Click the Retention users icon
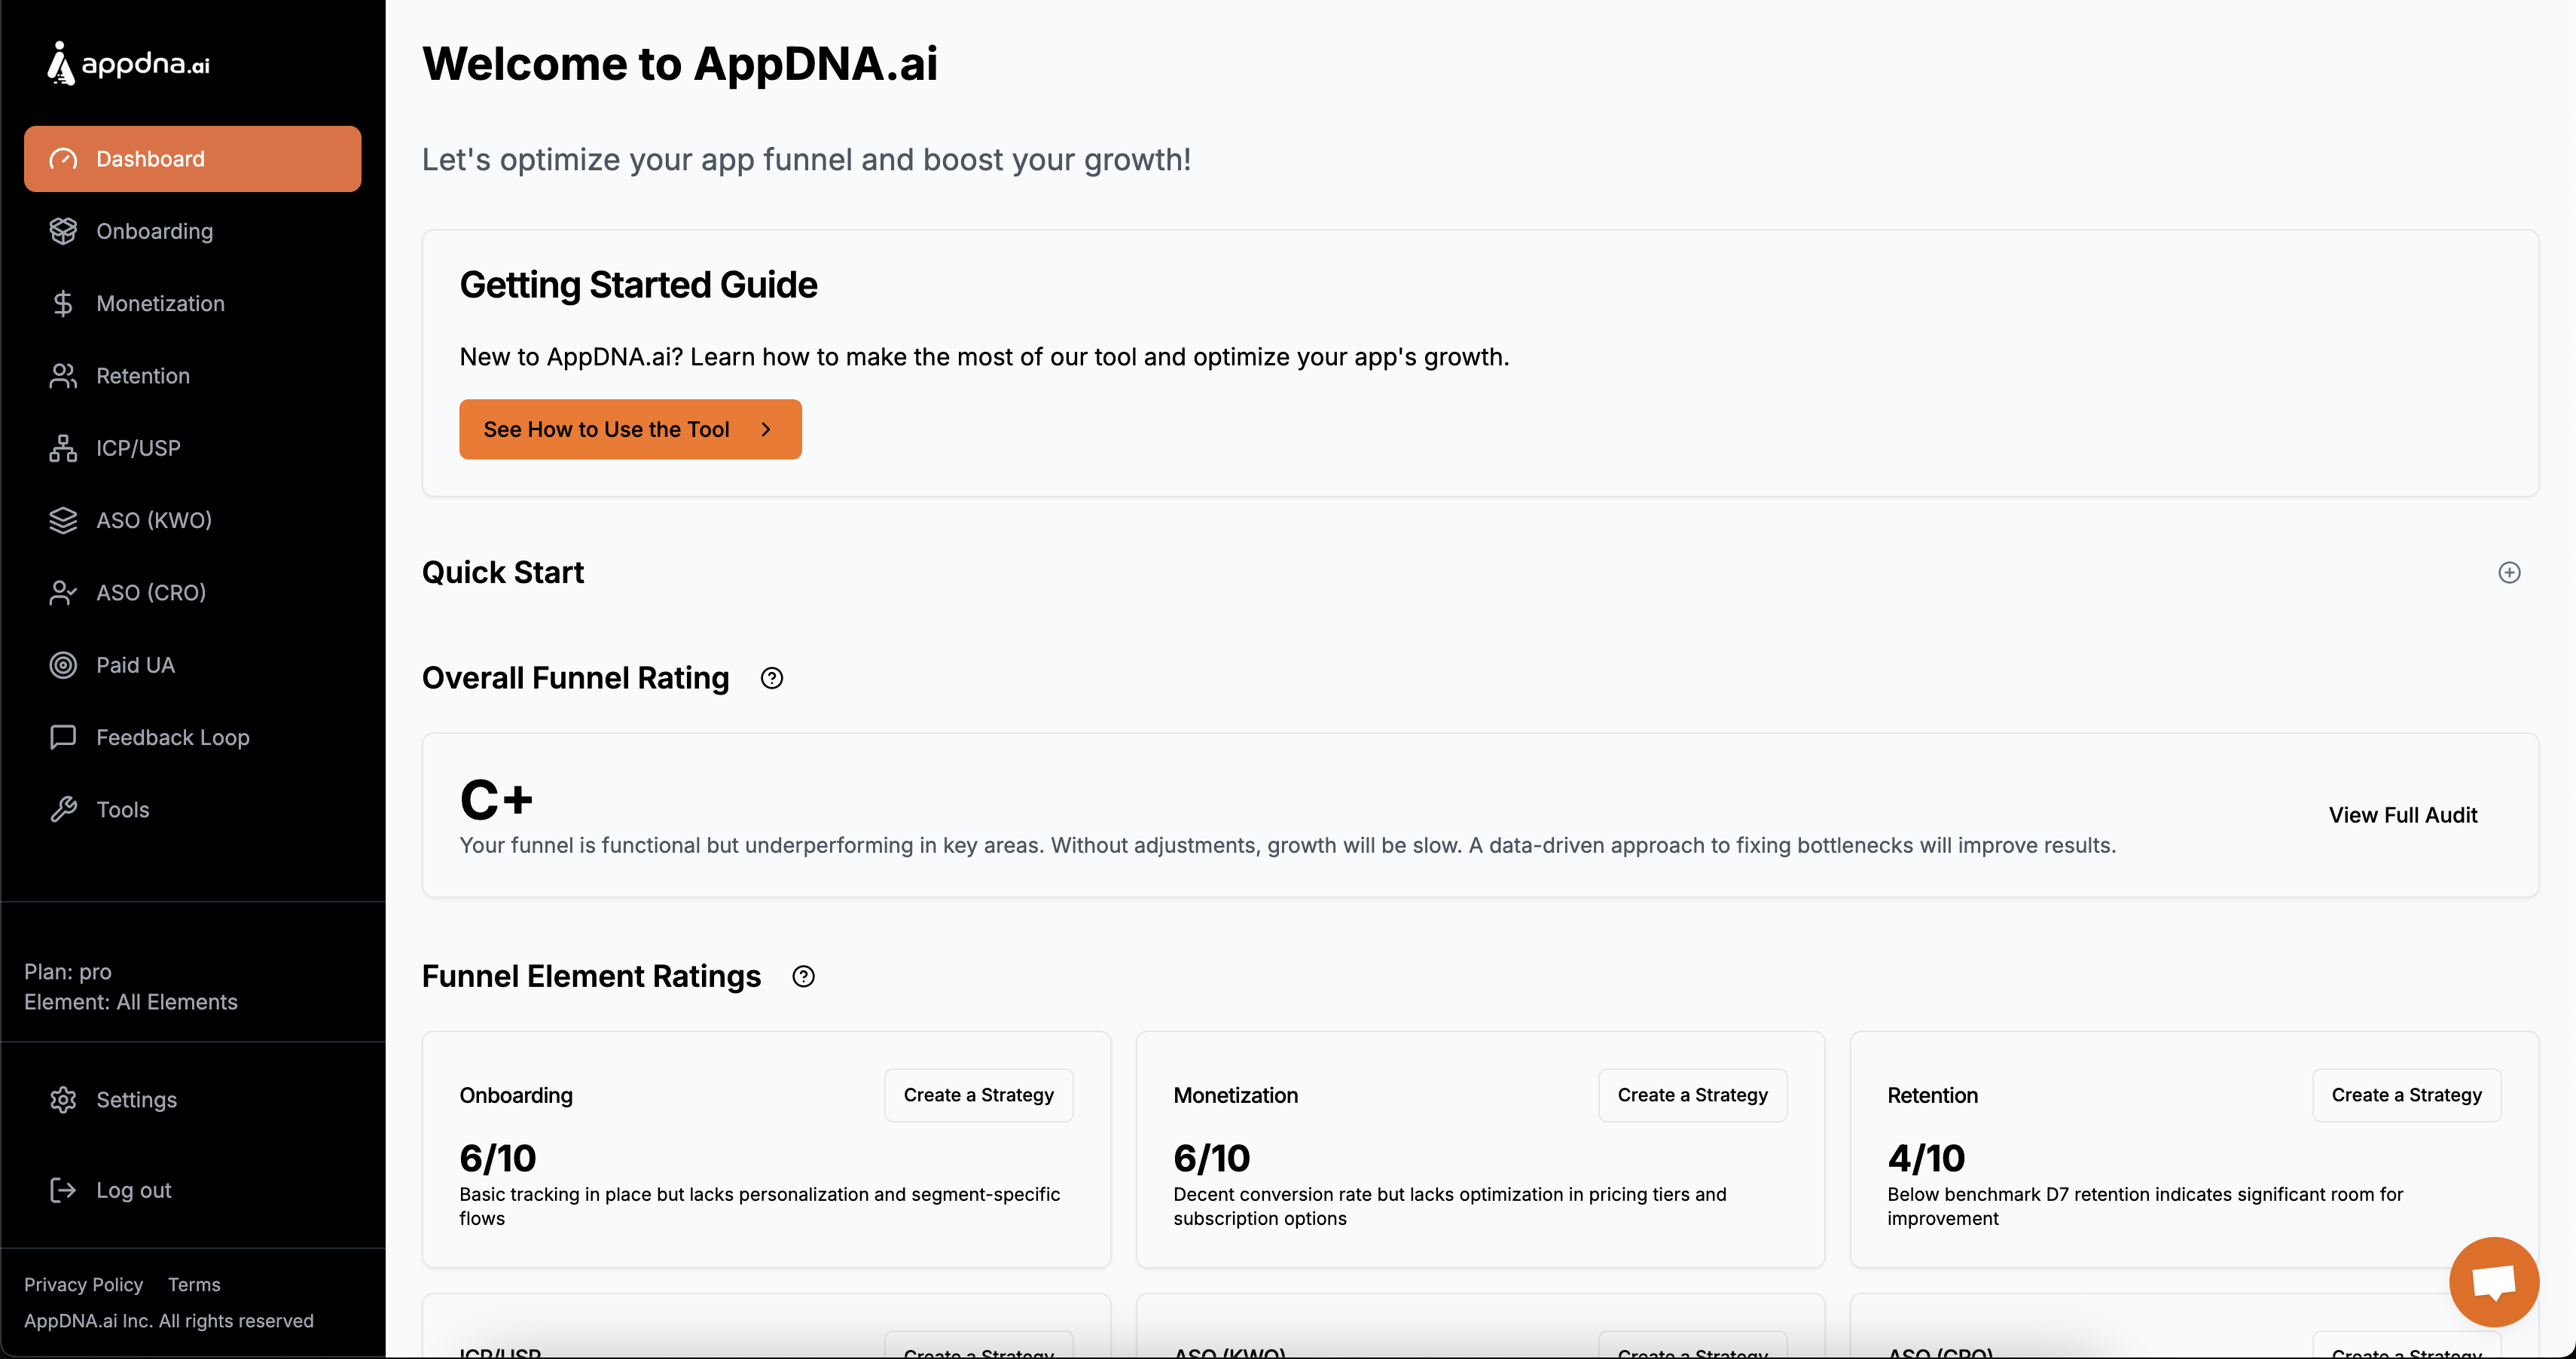The height and width of the screenshot is (1359, 2576). pos(63,376)
